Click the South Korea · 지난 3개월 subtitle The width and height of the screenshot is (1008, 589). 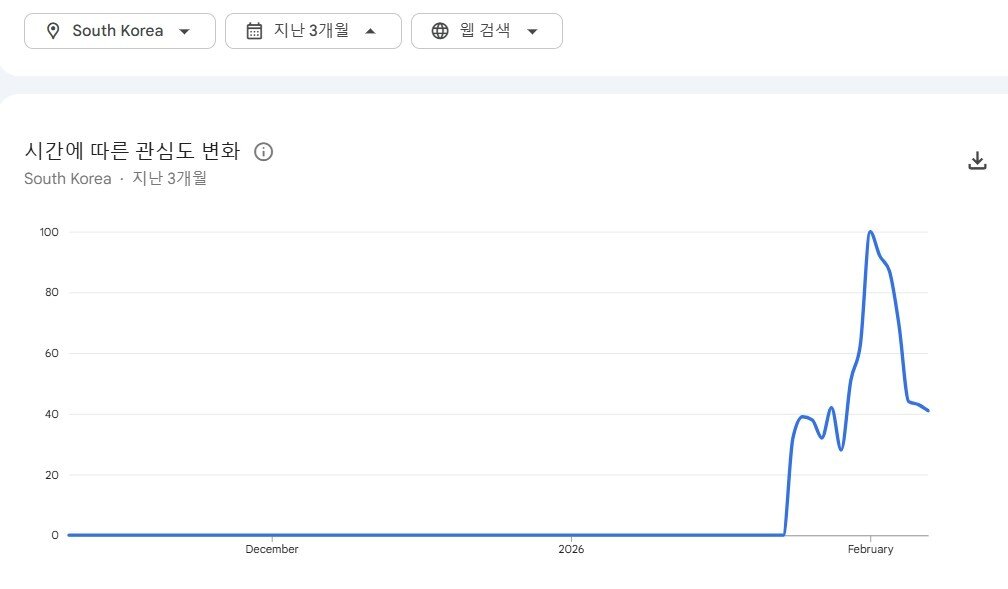115,179
